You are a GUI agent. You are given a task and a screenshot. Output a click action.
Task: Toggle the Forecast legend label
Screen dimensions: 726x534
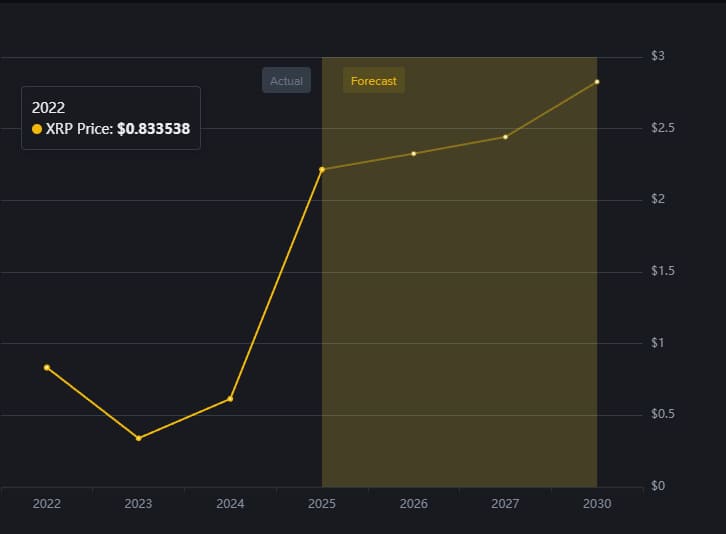pyautogui.click(x=374, y=81)
